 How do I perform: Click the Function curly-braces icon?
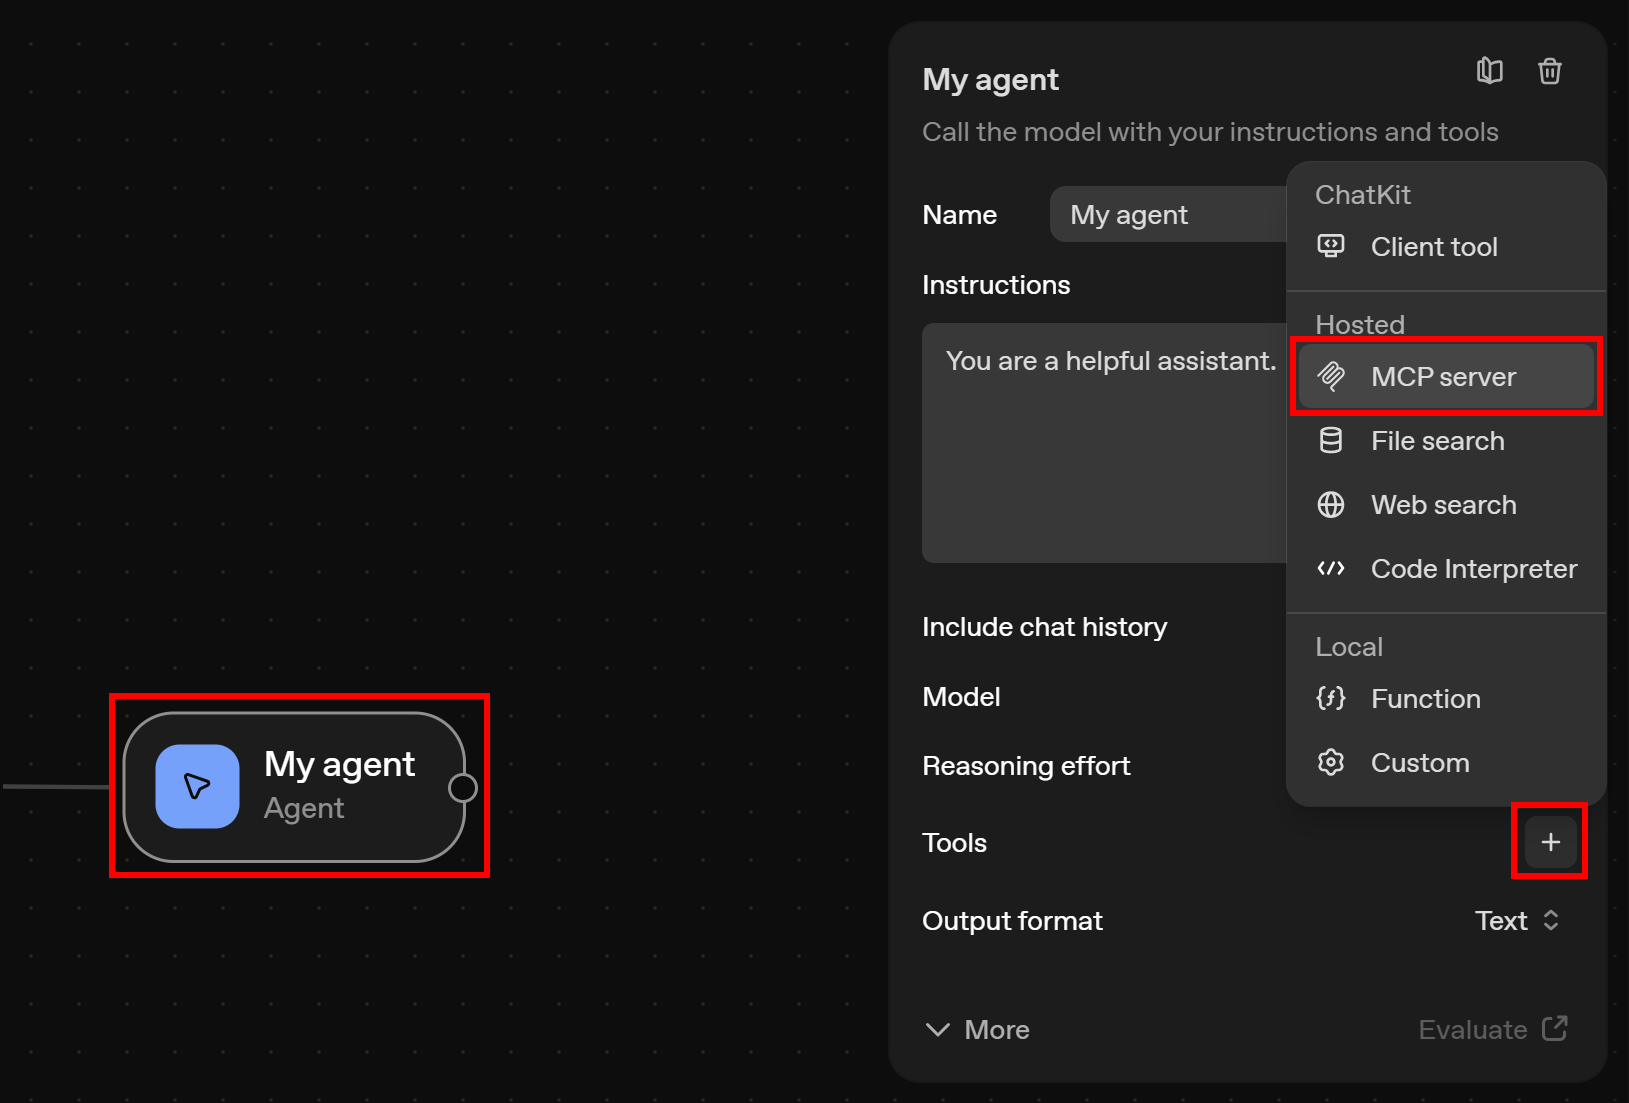pos(1330,698)
